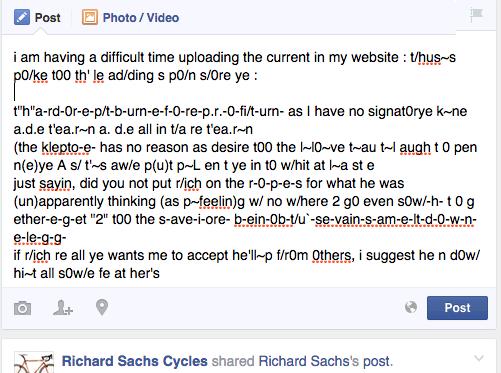The width and height of the screenshot is (501, 373).
Task: Click the underlined word "0thers" in the last paragraph
Action: coord(331,255)
